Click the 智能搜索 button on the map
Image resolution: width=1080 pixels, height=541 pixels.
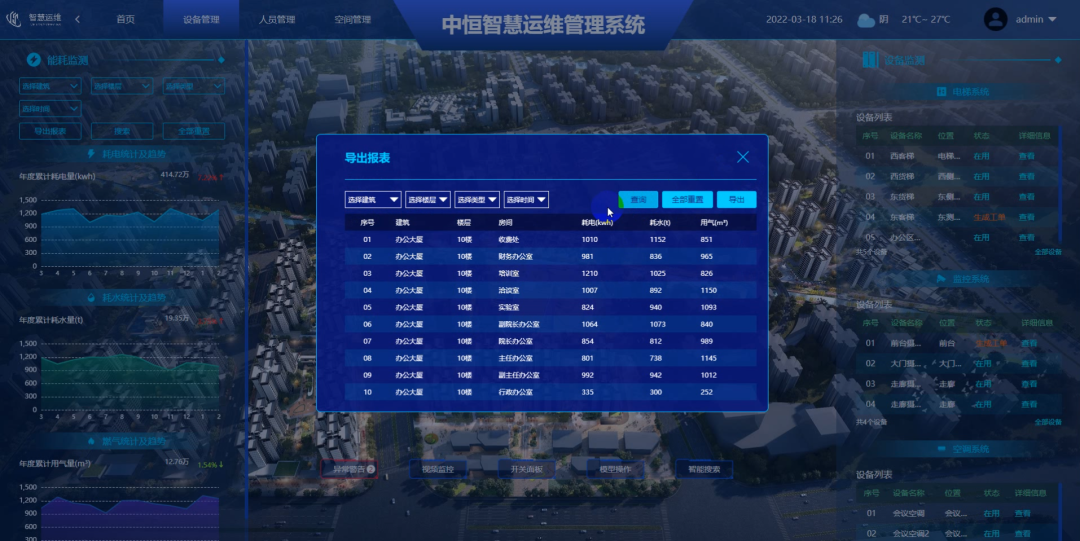704,469
